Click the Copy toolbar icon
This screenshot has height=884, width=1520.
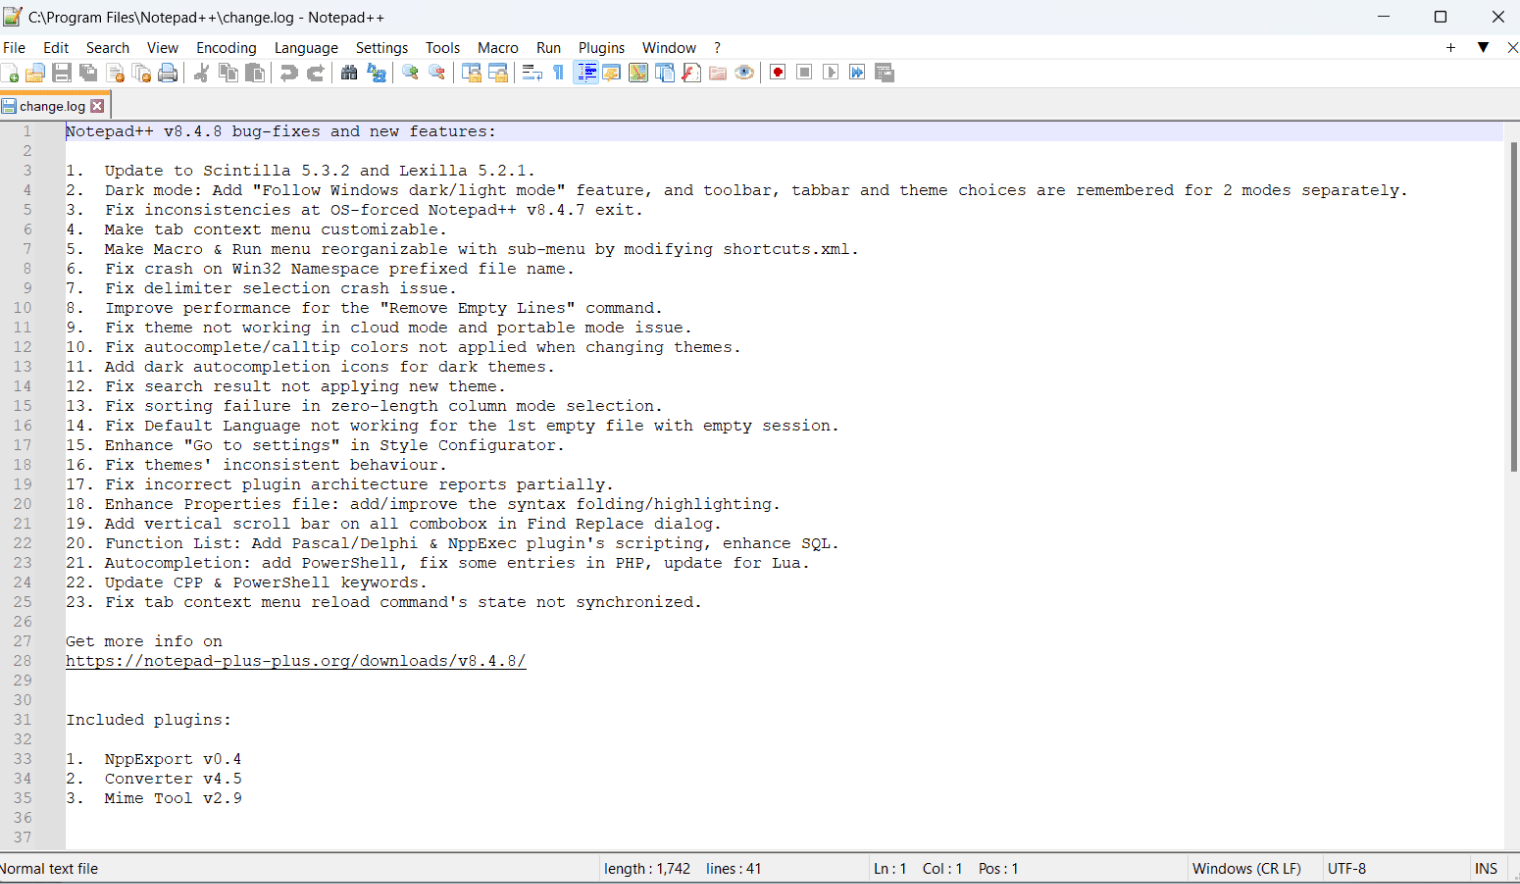tap(228, 73)
